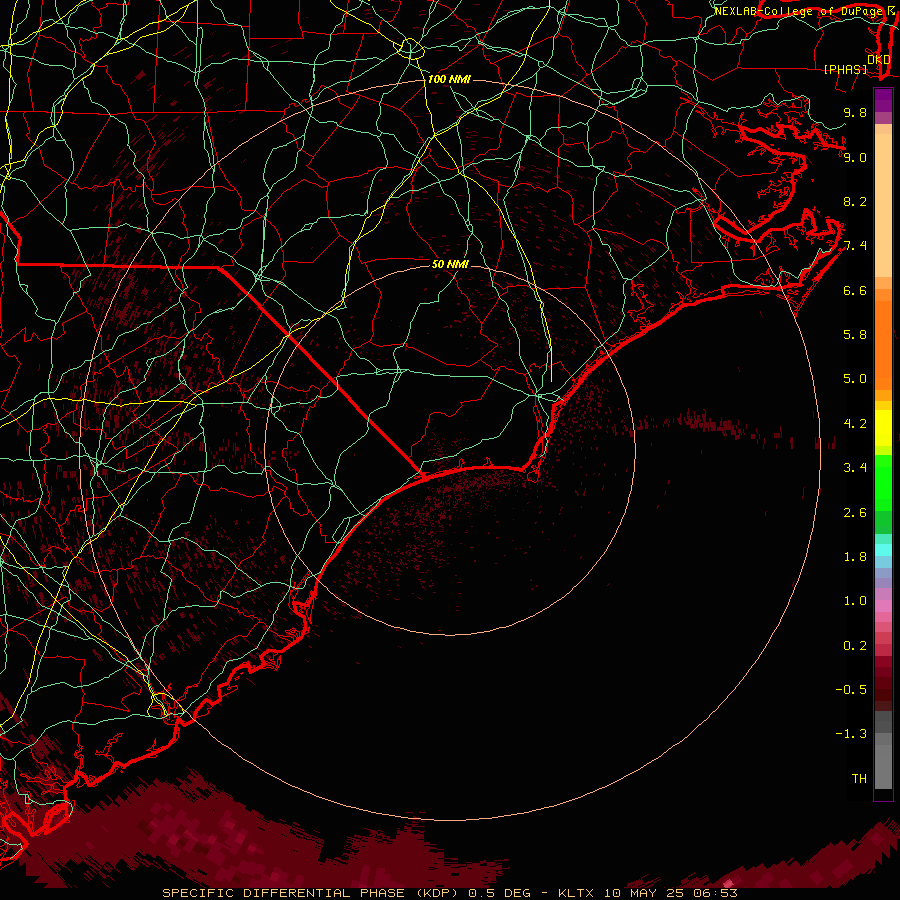
Task: Click the 3.4 value on the color scale
Action: [x=855, y=468]
